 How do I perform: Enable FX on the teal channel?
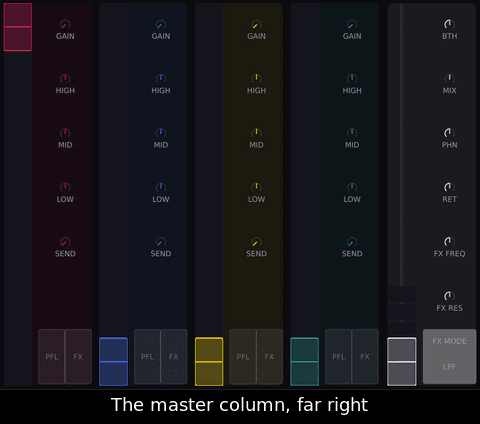[365, 357]
